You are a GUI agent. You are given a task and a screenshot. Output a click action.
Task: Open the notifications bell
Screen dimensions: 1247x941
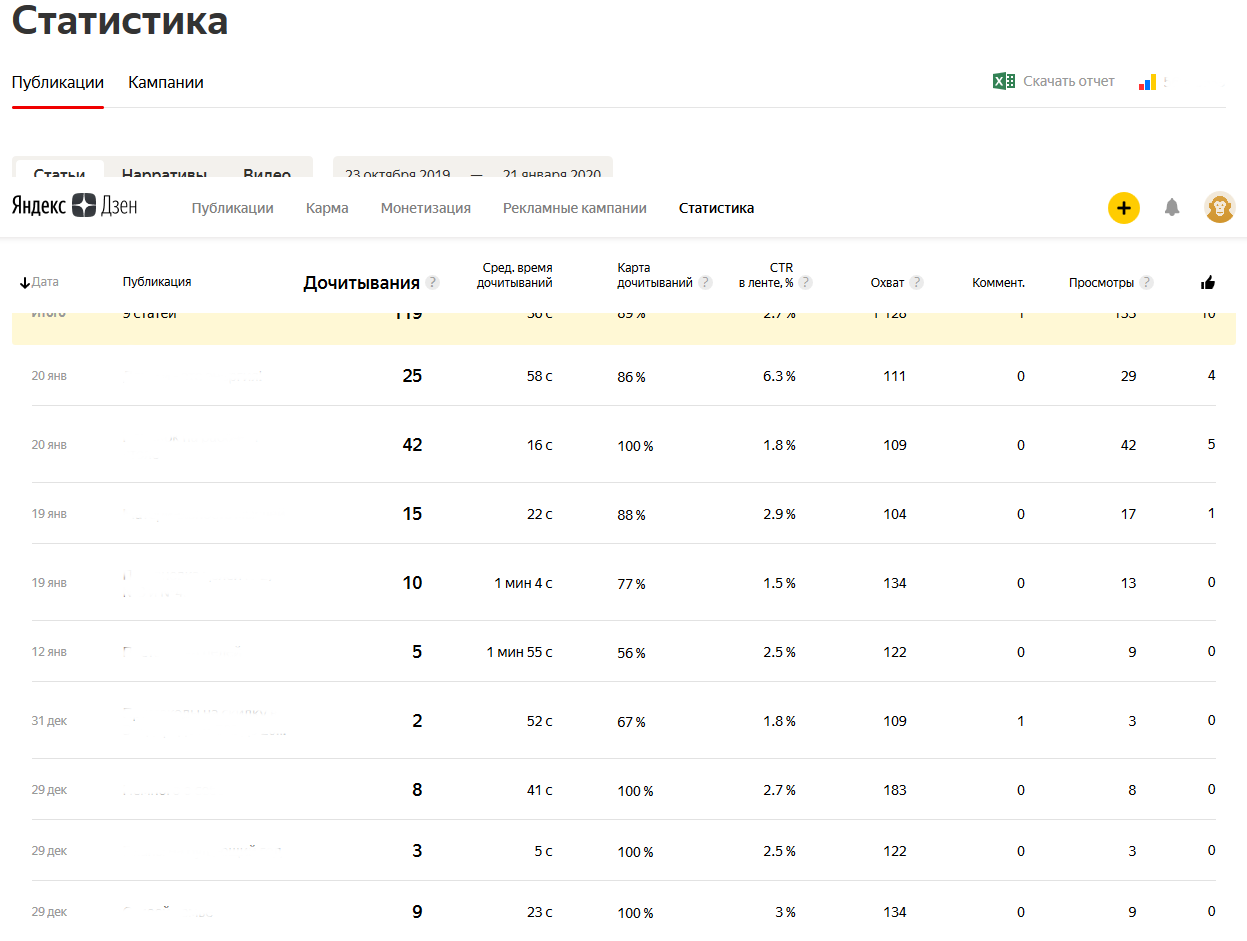[1172, 208]
